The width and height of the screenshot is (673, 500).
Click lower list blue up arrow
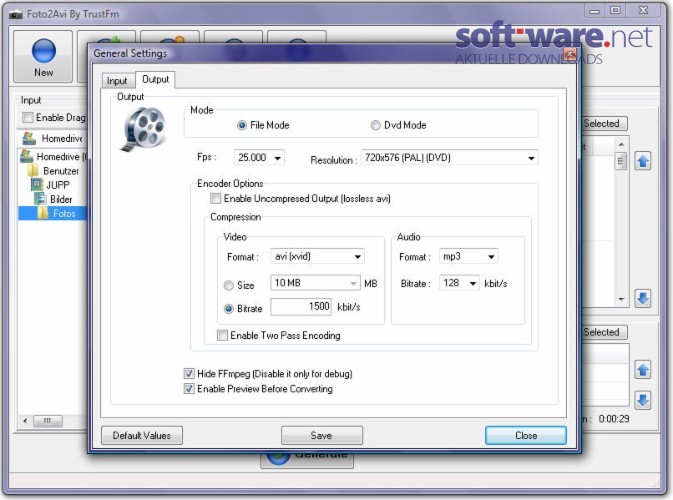tap(643, 370)
